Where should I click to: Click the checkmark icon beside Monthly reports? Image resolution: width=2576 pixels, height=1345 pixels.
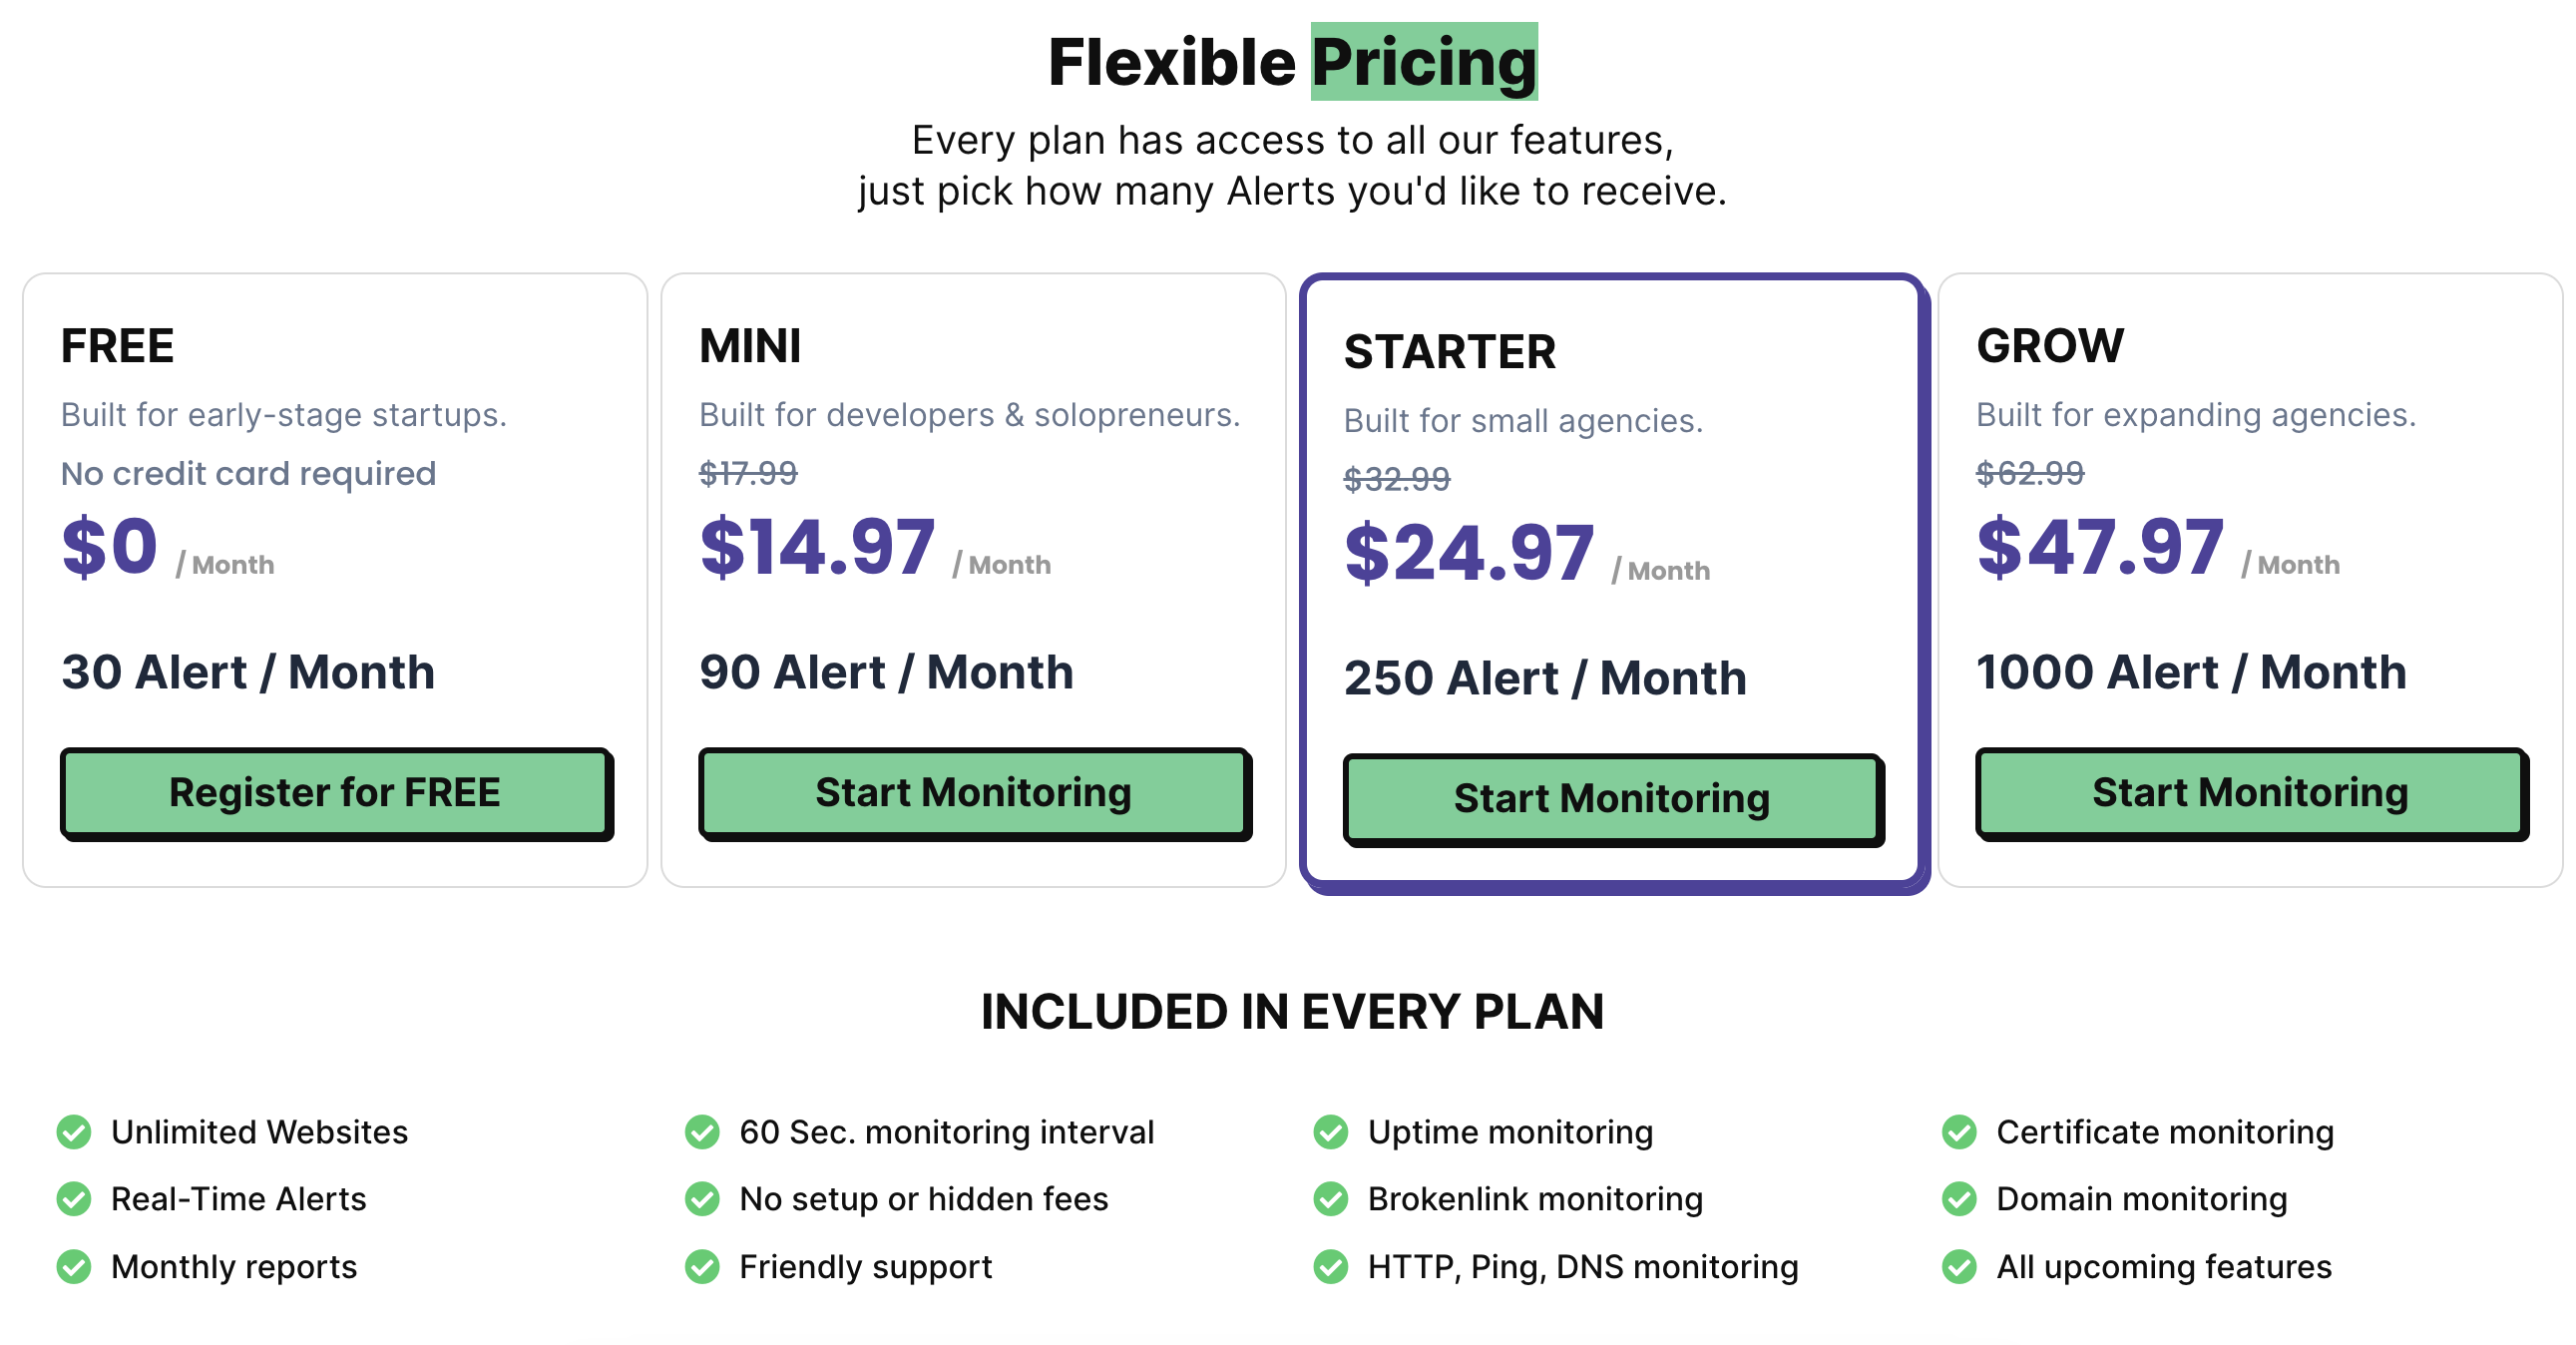(74, 1267)
